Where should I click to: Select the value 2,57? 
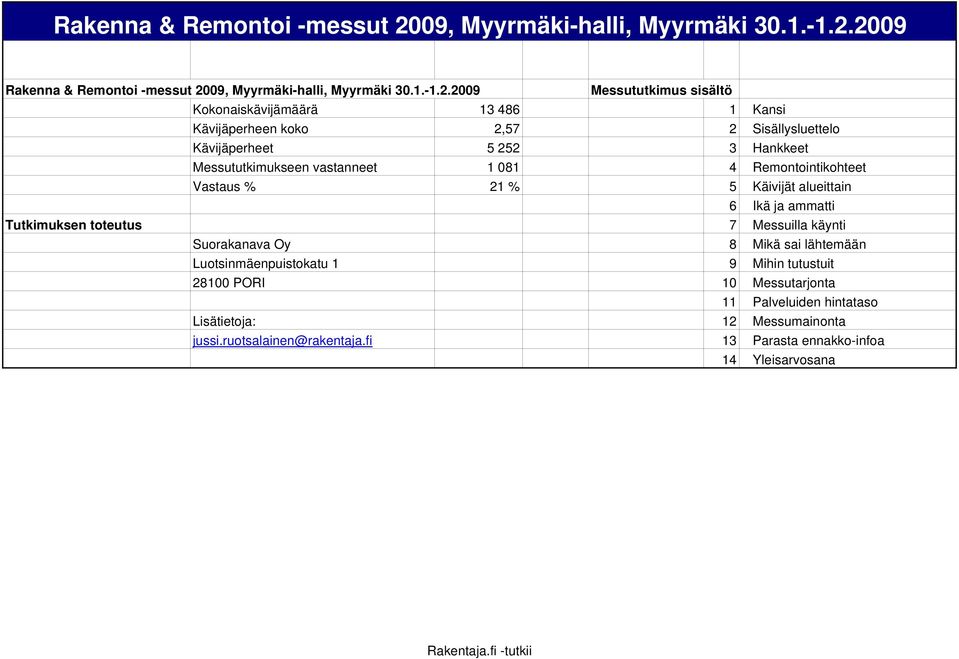point(507,129)
